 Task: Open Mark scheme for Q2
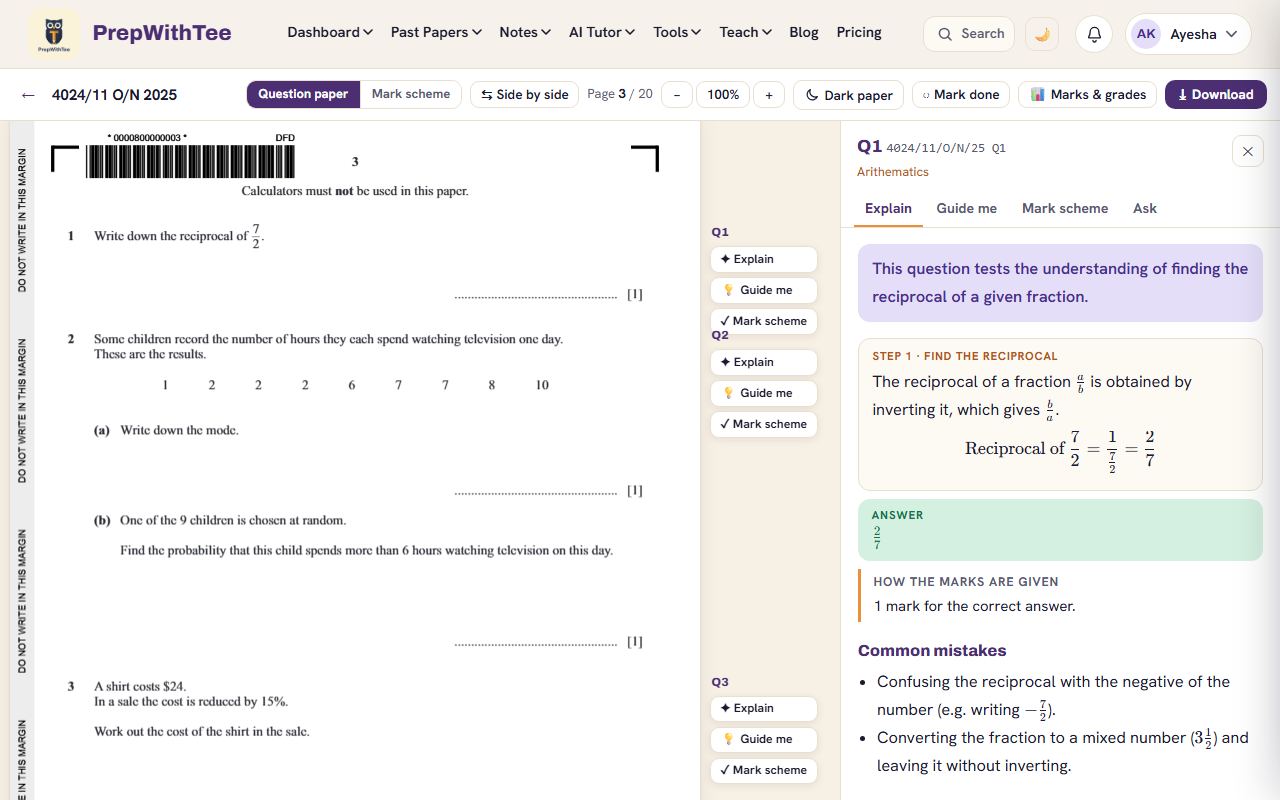764,424
